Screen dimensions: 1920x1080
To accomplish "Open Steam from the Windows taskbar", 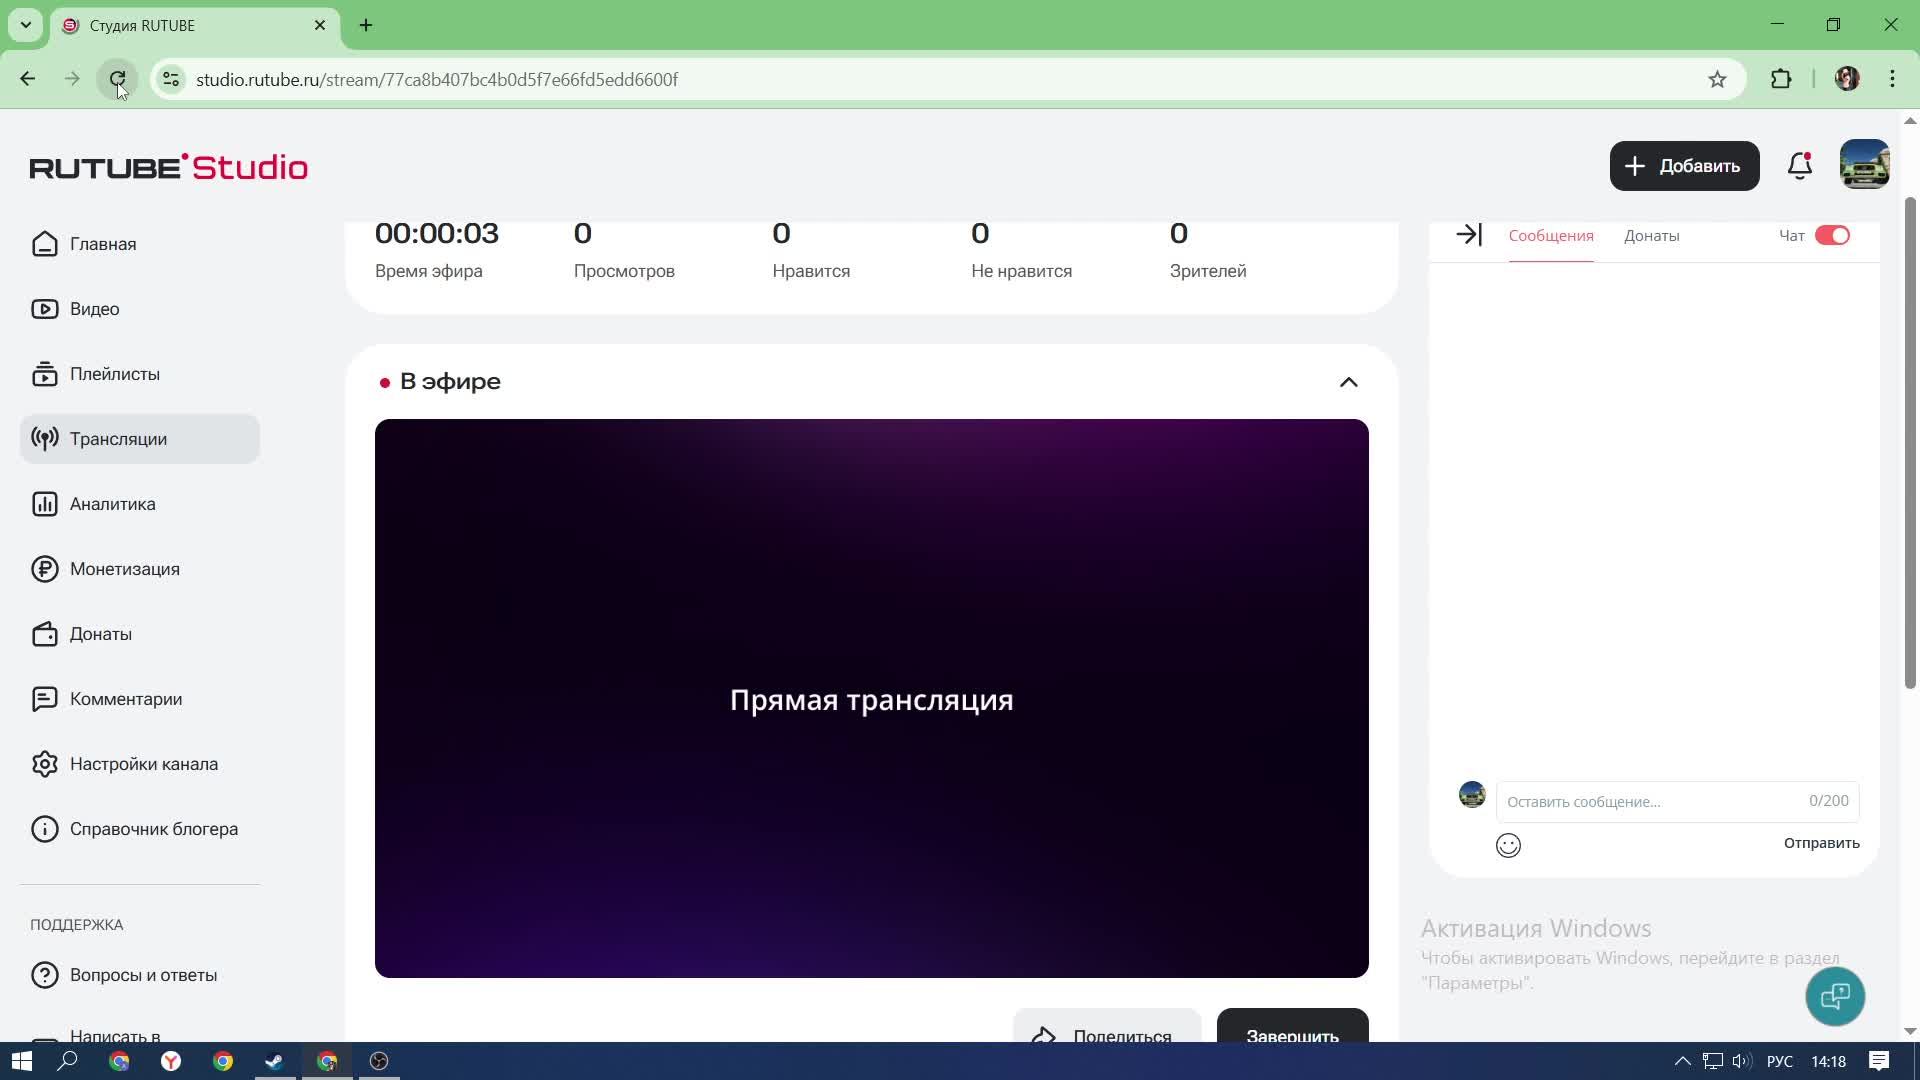I will (x=274, y=1061).
